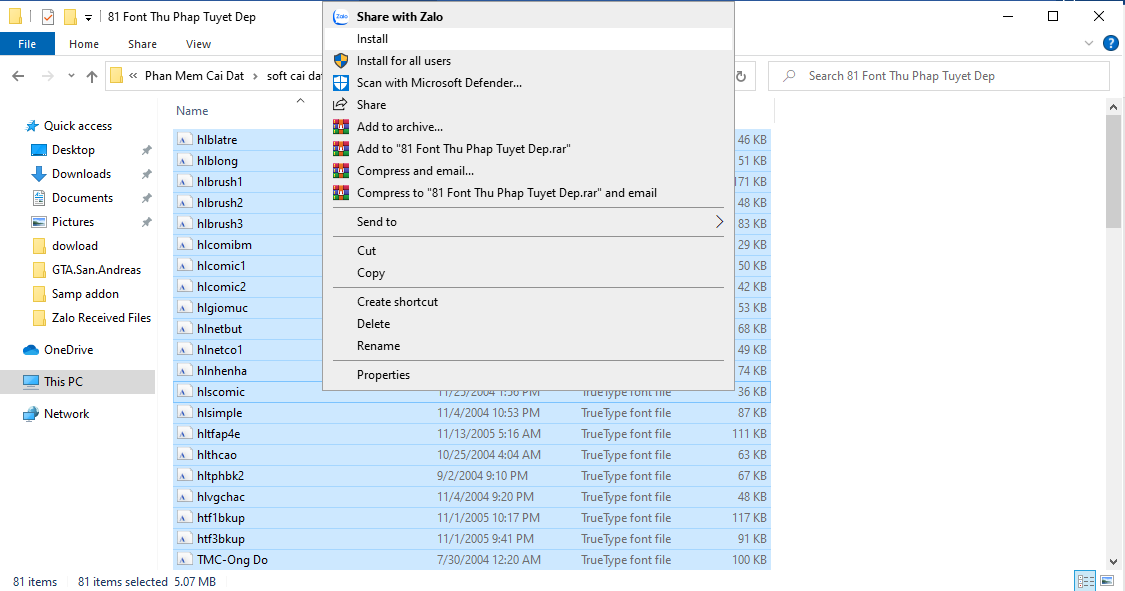Image resolution: width=1125 pixels, height=591 pixels.
Task: Click the Zalo icon in context menu
Action: tap(340, 17)
